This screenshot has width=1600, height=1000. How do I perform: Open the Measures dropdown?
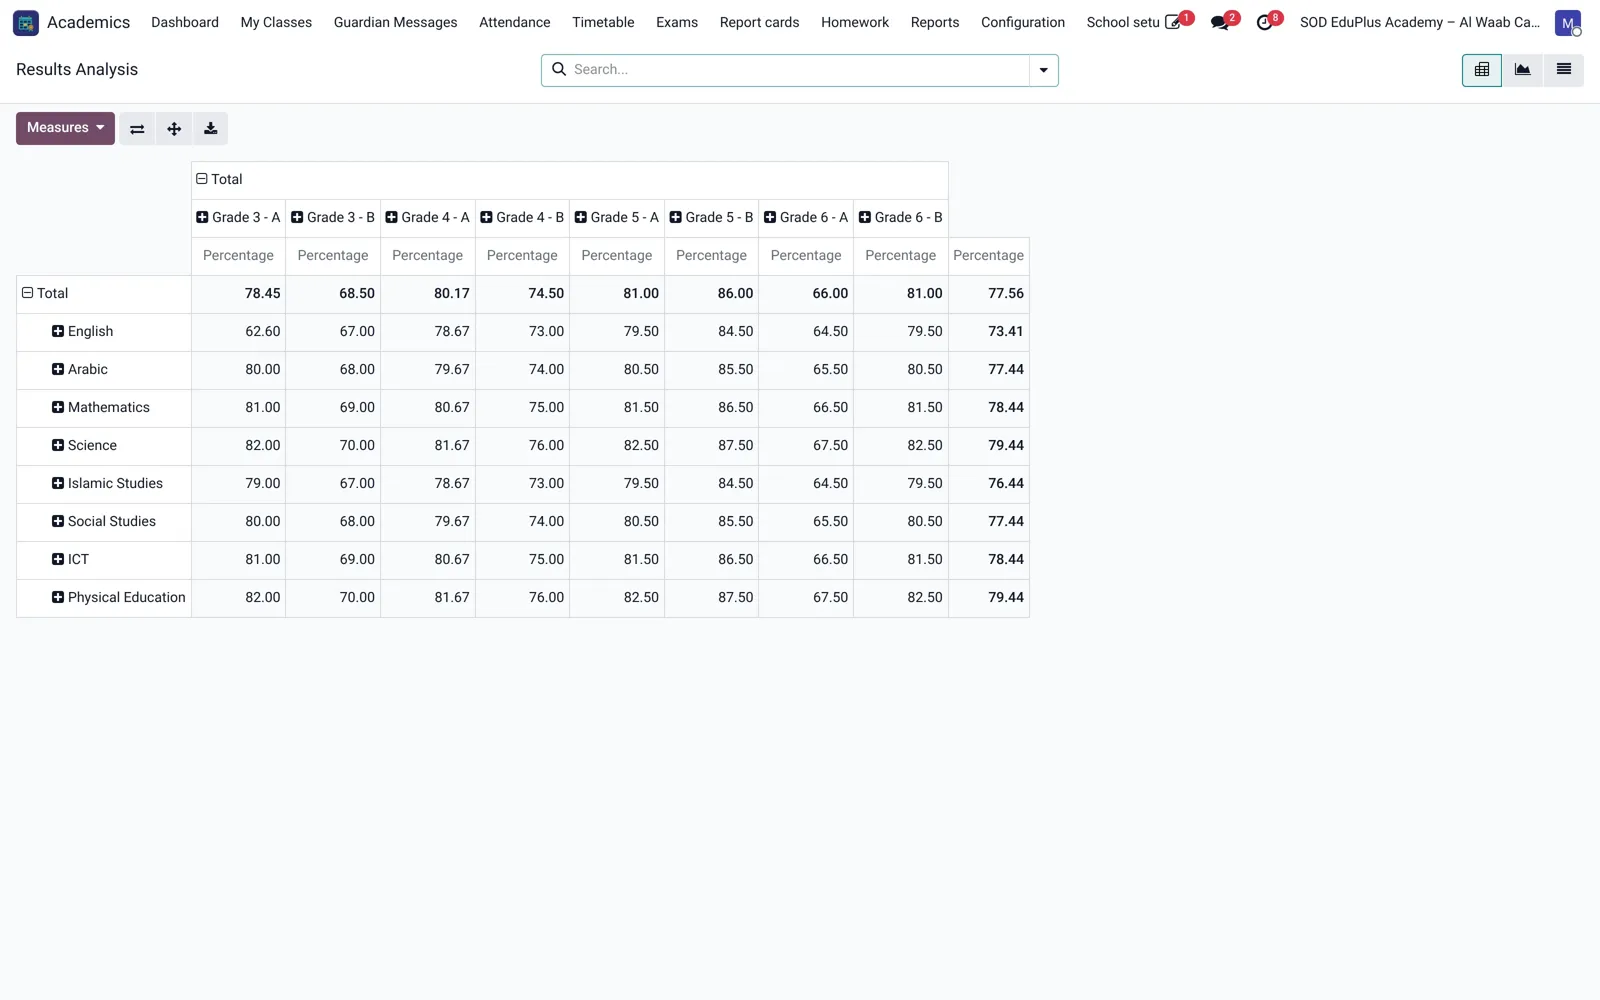tap(65, 128)
